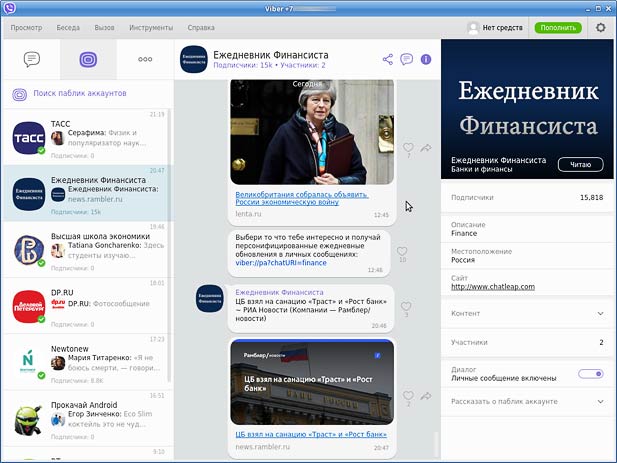This screenshot has height=463, width=617.
Task: Select the Прокачай Android account row
Action: [x=87, y=418]
